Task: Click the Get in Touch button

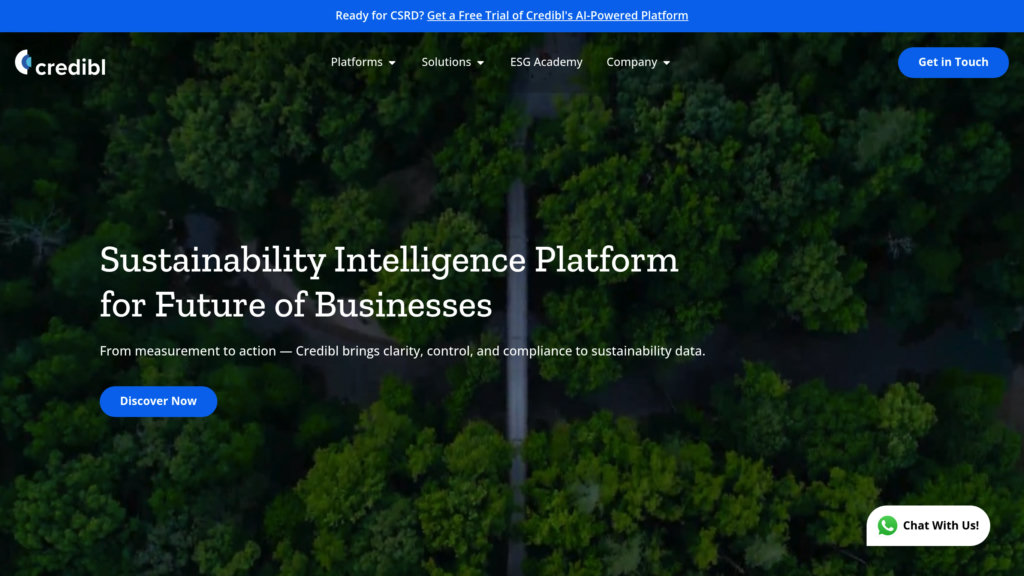Action: pos(952,62)
